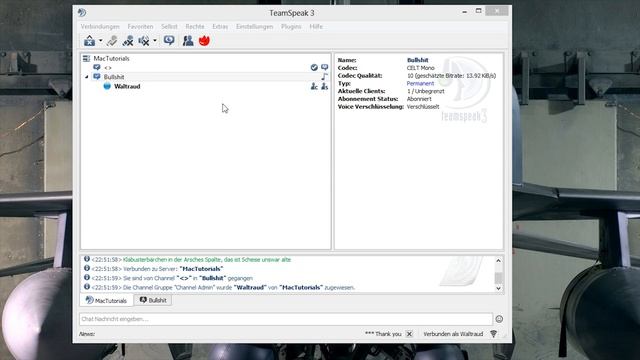Click the TeamSpeak logo in title bar
This screenshot has height=360, width=640.
coord(82,13)
